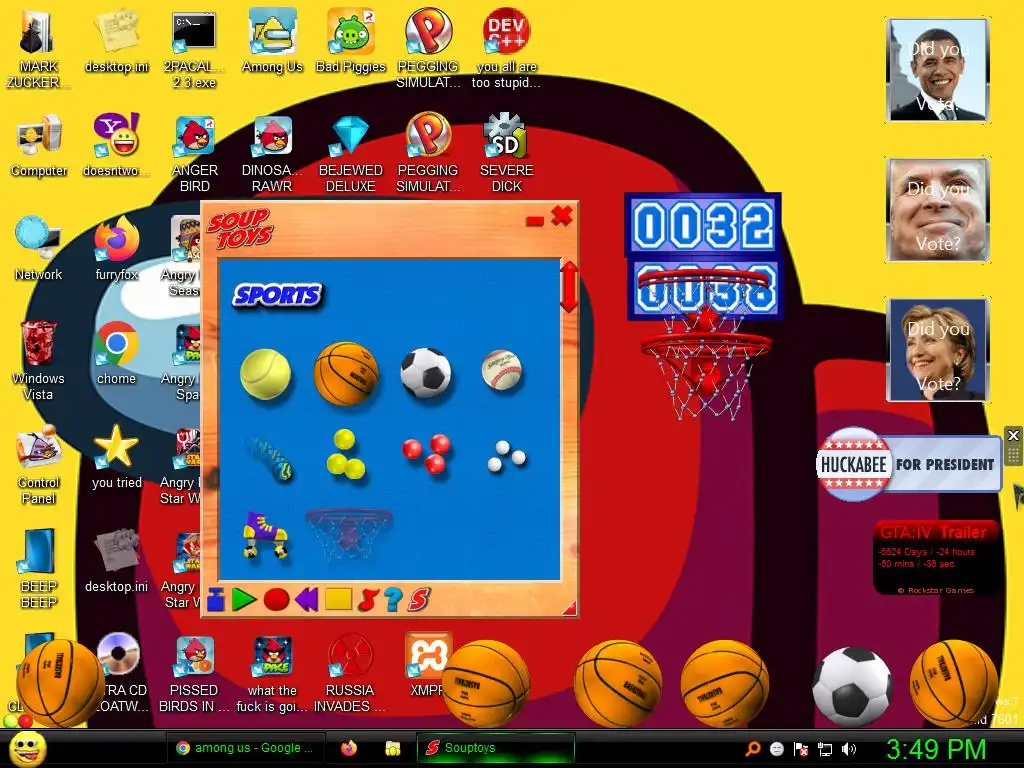This screenshot has height=768, width=1024.
Task: Click the green play button in Soup Toys
Action: (244, 600)
